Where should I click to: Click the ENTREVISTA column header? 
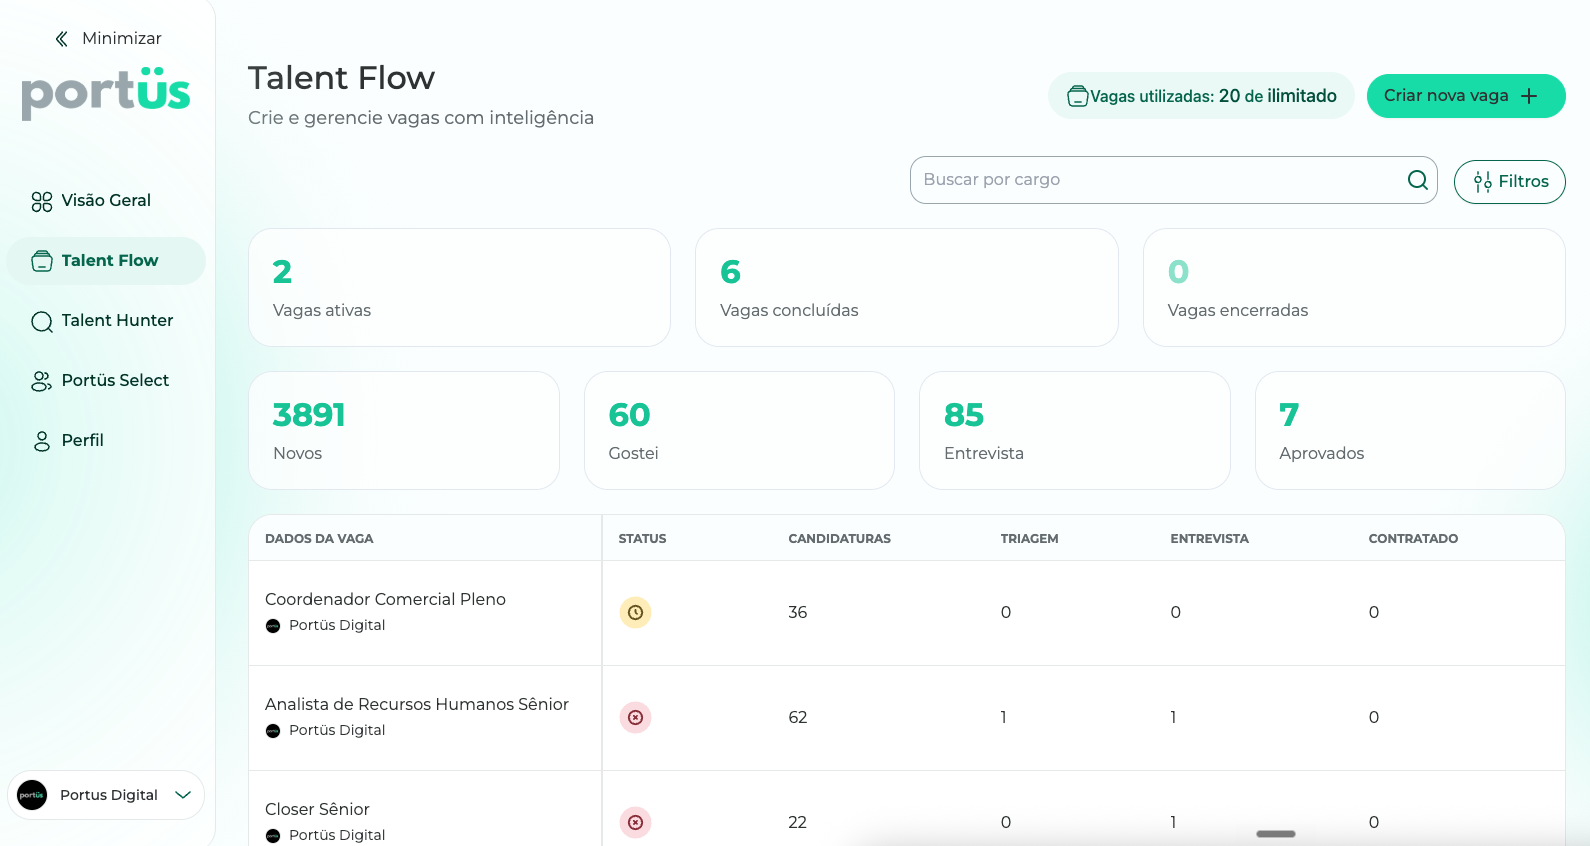tap(1209, 539)
